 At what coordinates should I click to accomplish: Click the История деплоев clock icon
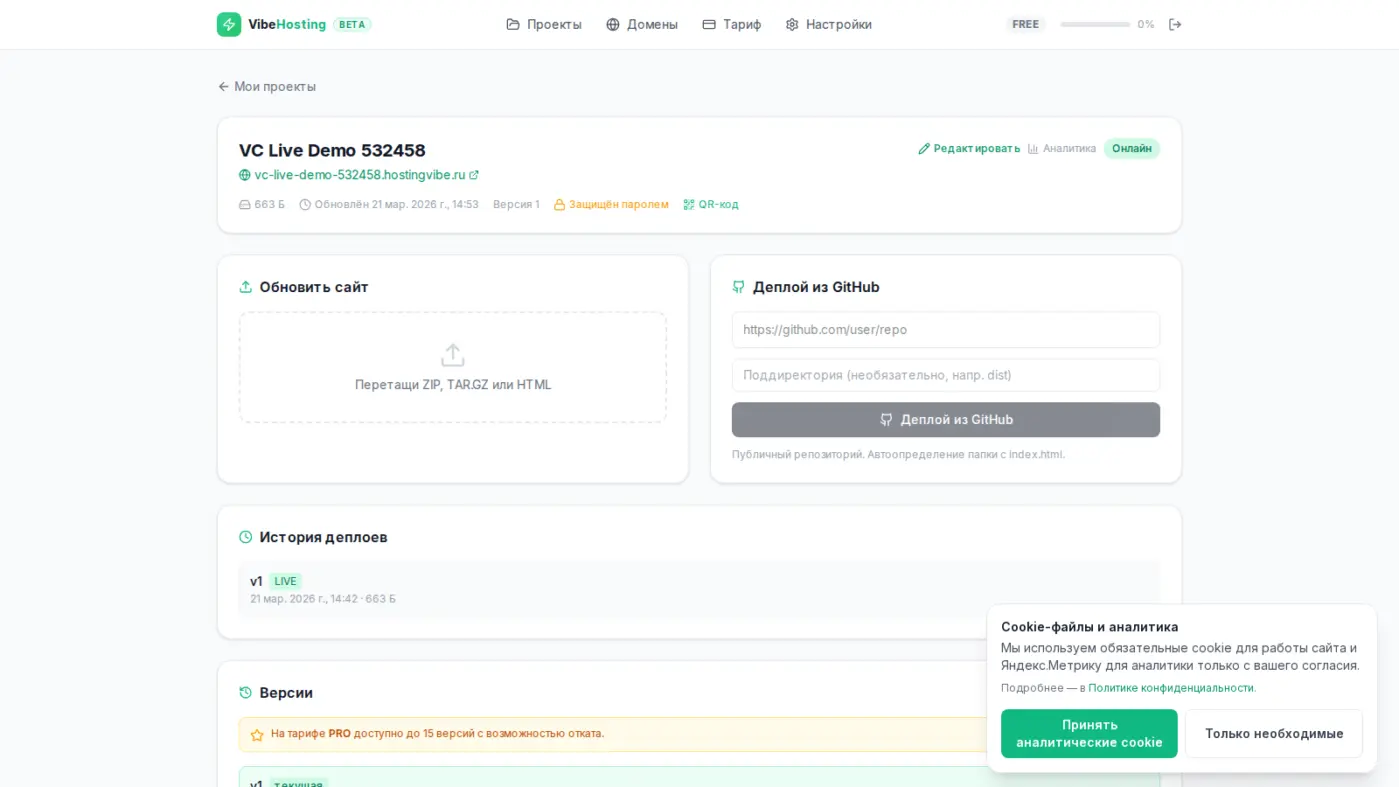[246, 537]
